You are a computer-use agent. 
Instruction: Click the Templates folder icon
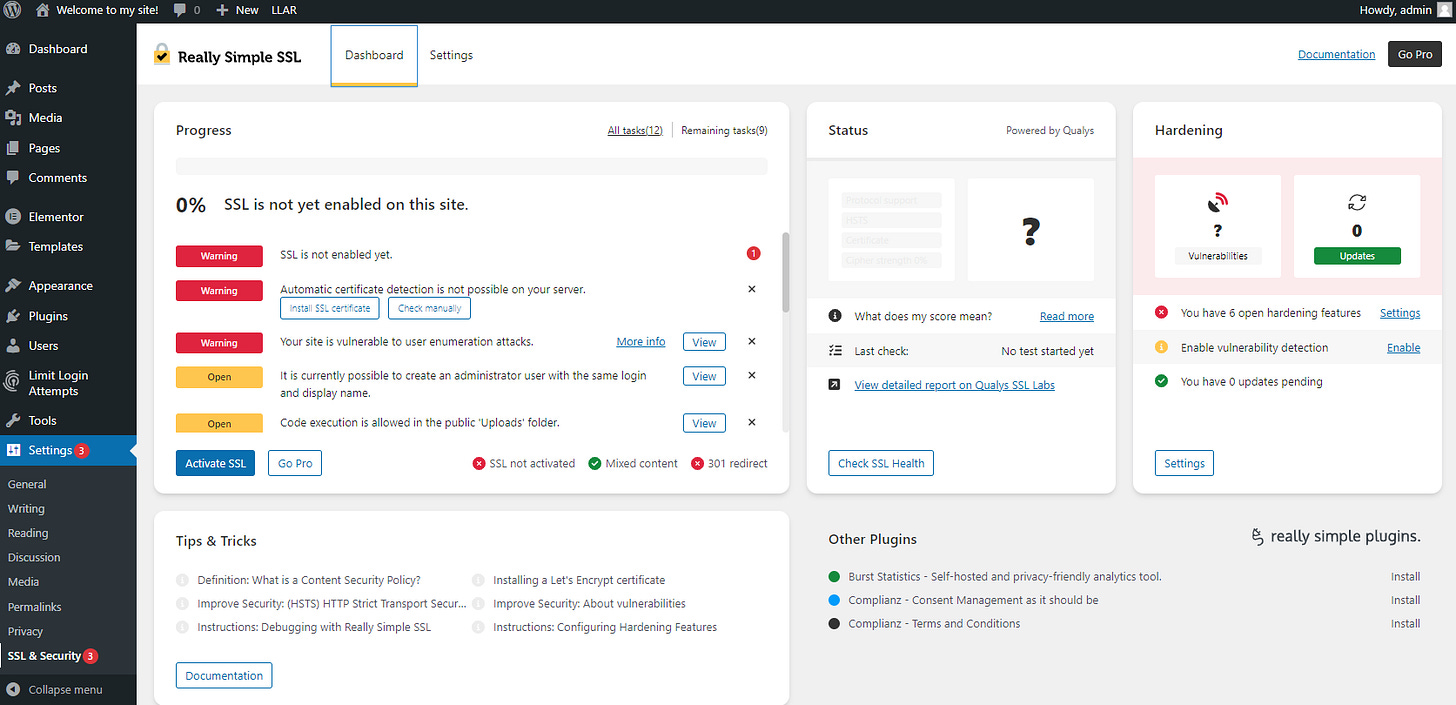(13, 247)
